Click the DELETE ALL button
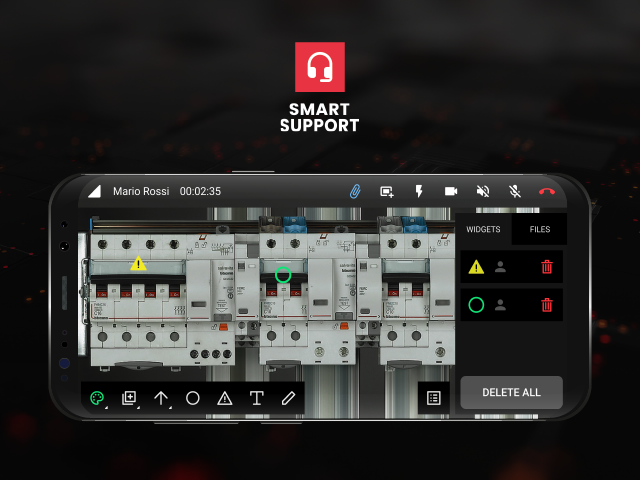Viewport: 640px width, 480px height. 511,392
